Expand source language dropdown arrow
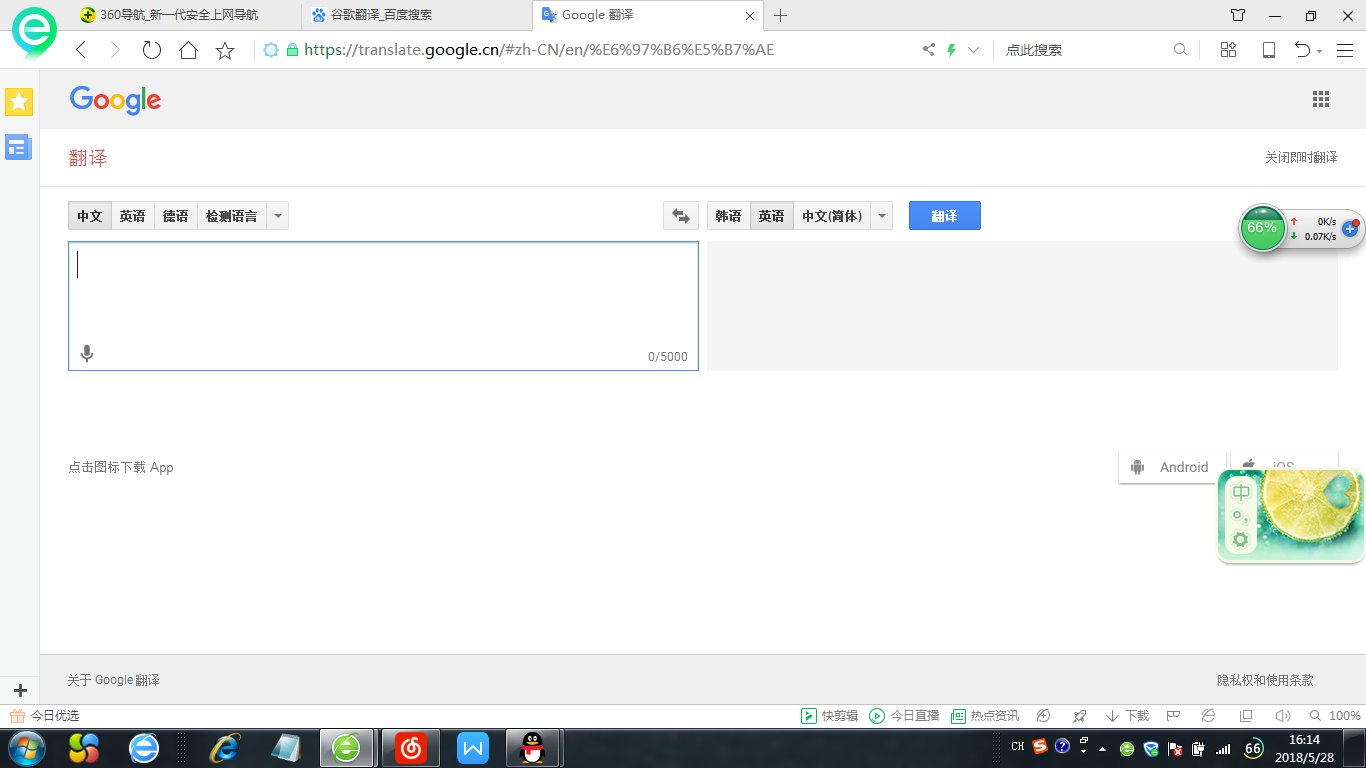 click(278, 216)
